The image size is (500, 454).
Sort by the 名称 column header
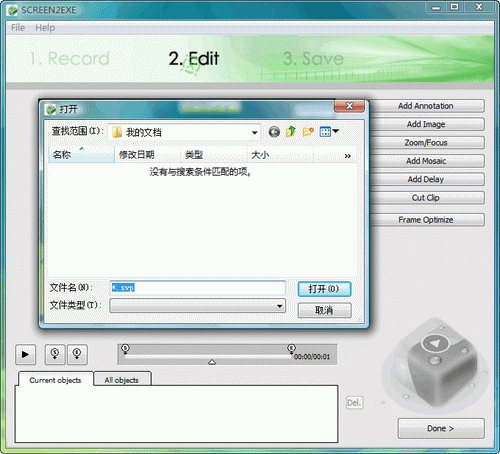point(81,155)
